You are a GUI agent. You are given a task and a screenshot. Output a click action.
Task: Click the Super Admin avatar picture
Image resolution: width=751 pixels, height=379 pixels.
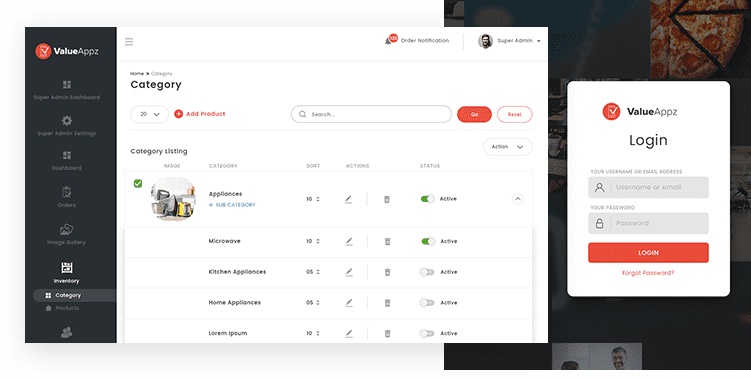point(485,41)
